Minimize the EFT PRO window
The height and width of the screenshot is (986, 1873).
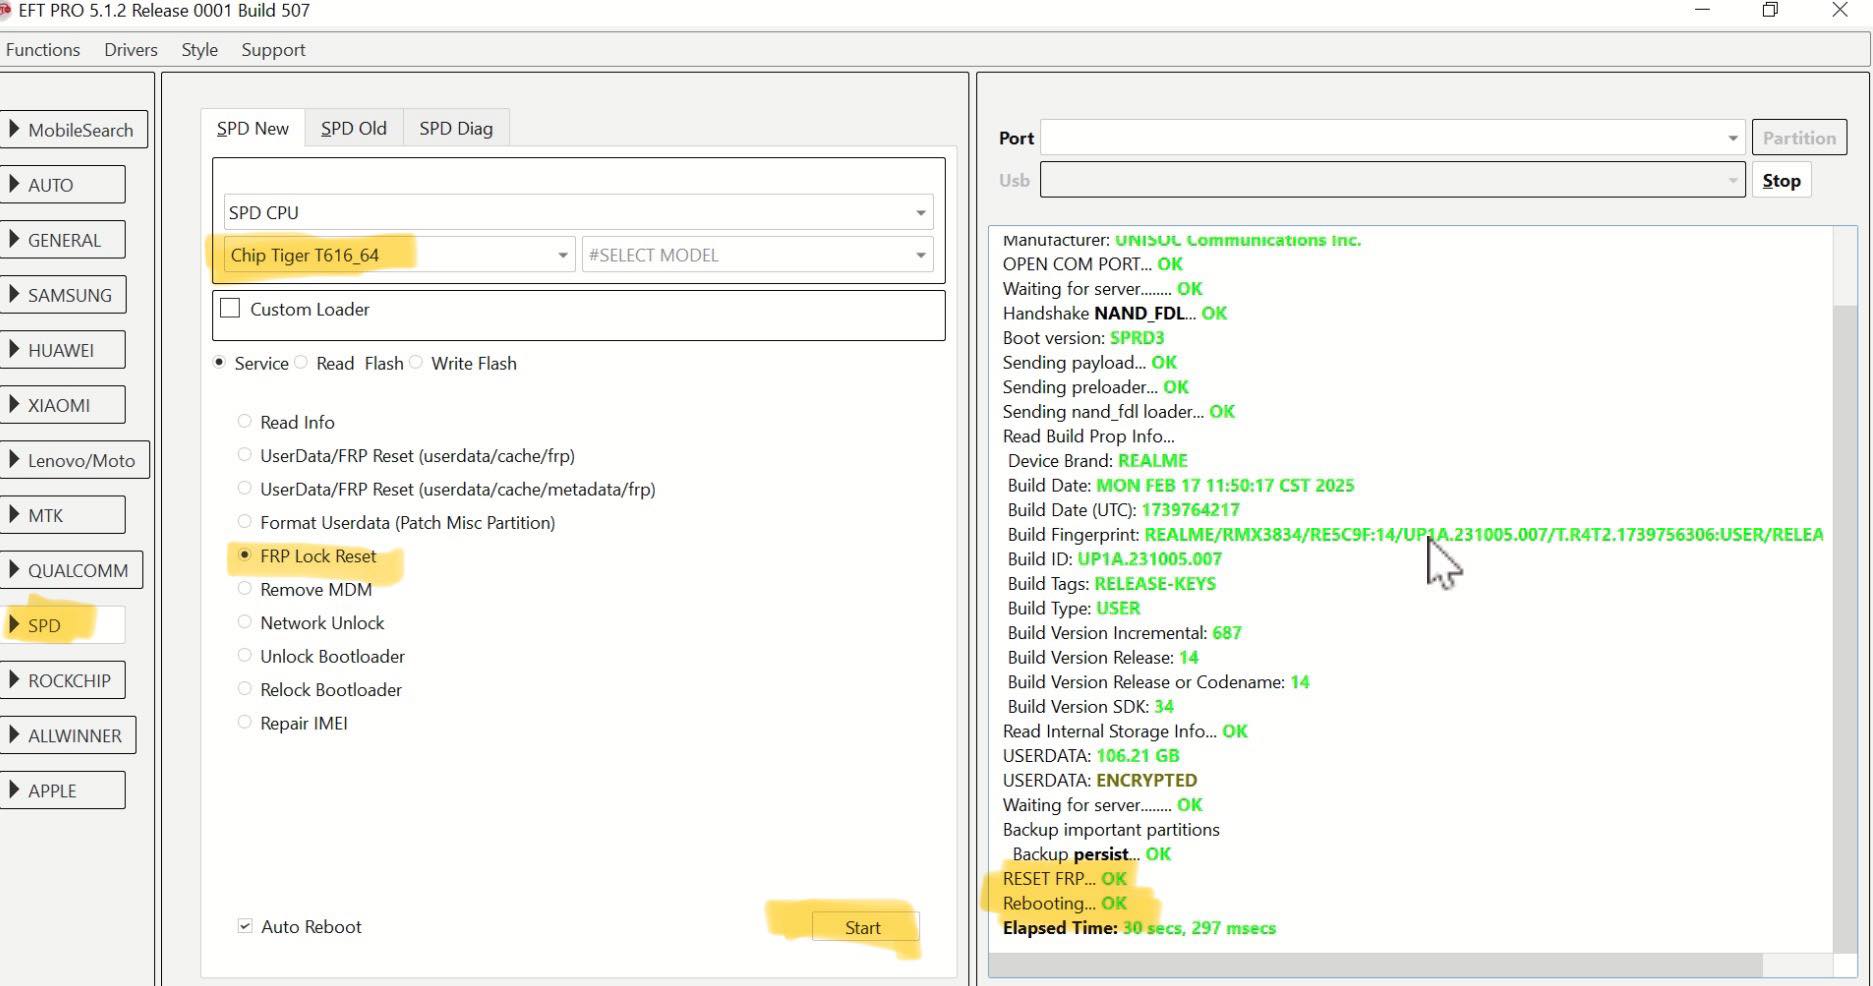tap(1703, 10)
